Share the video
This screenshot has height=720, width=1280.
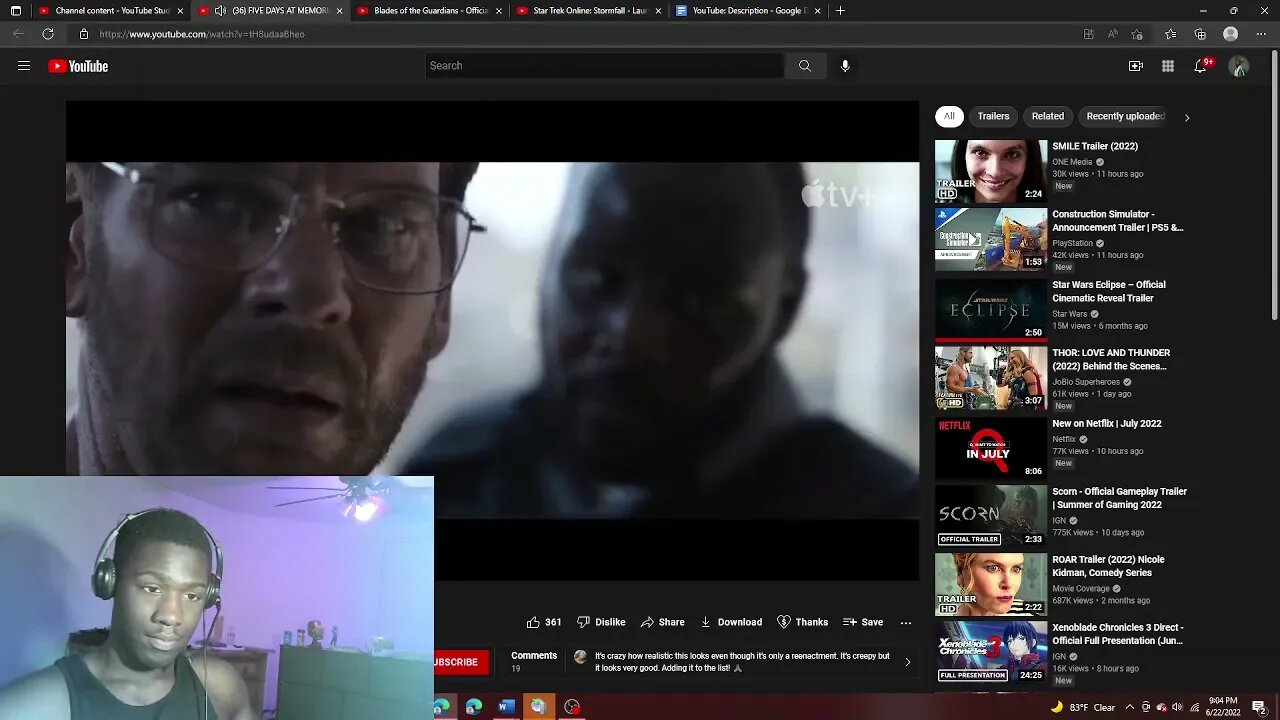click(662, 622)
